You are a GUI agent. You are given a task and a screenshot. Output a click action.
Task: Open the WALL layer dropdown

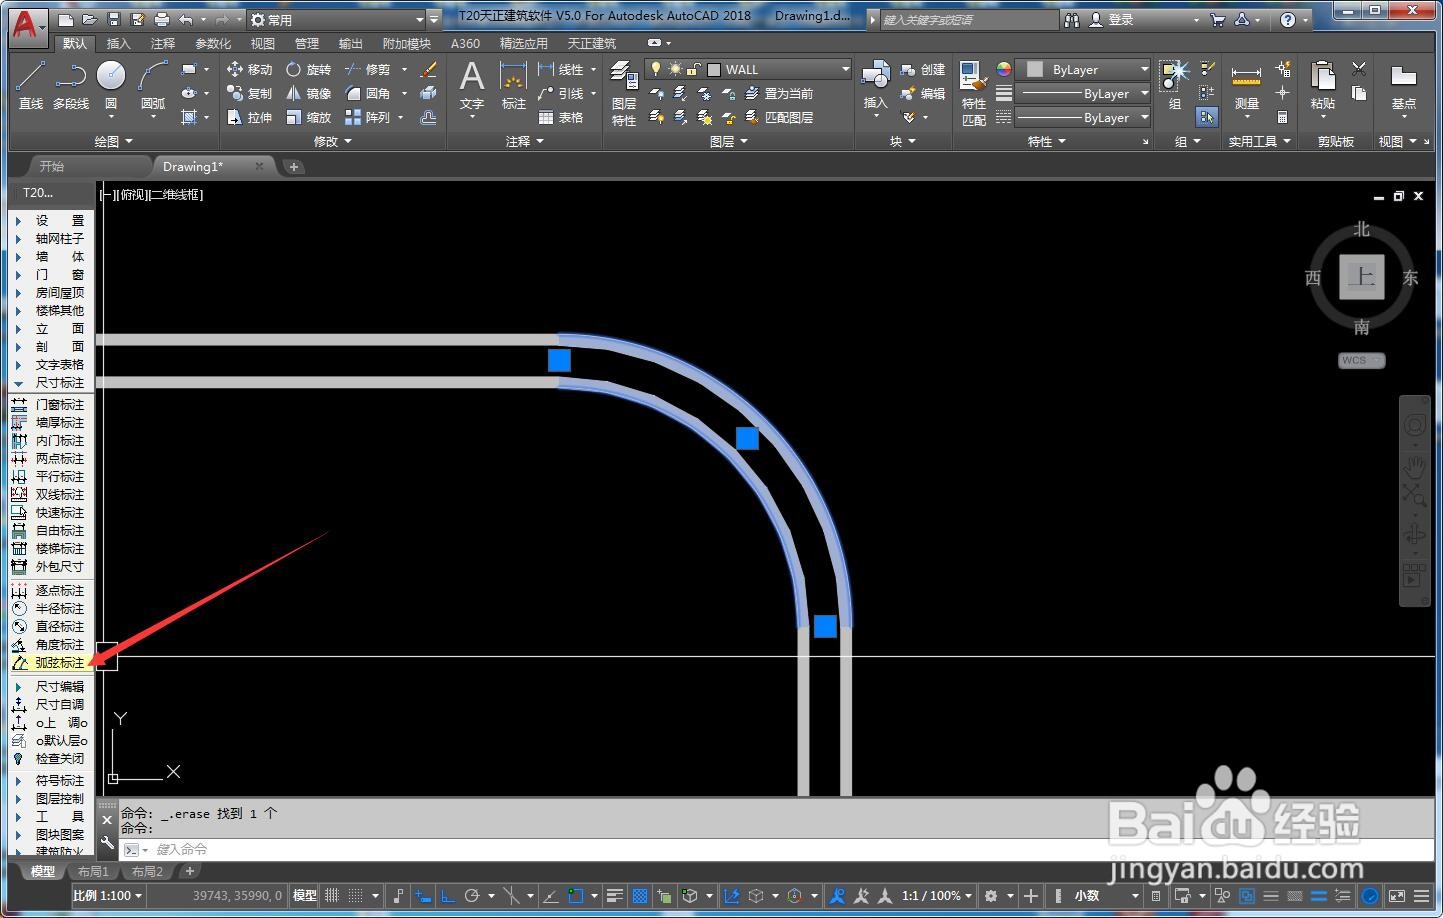[845, 69]
